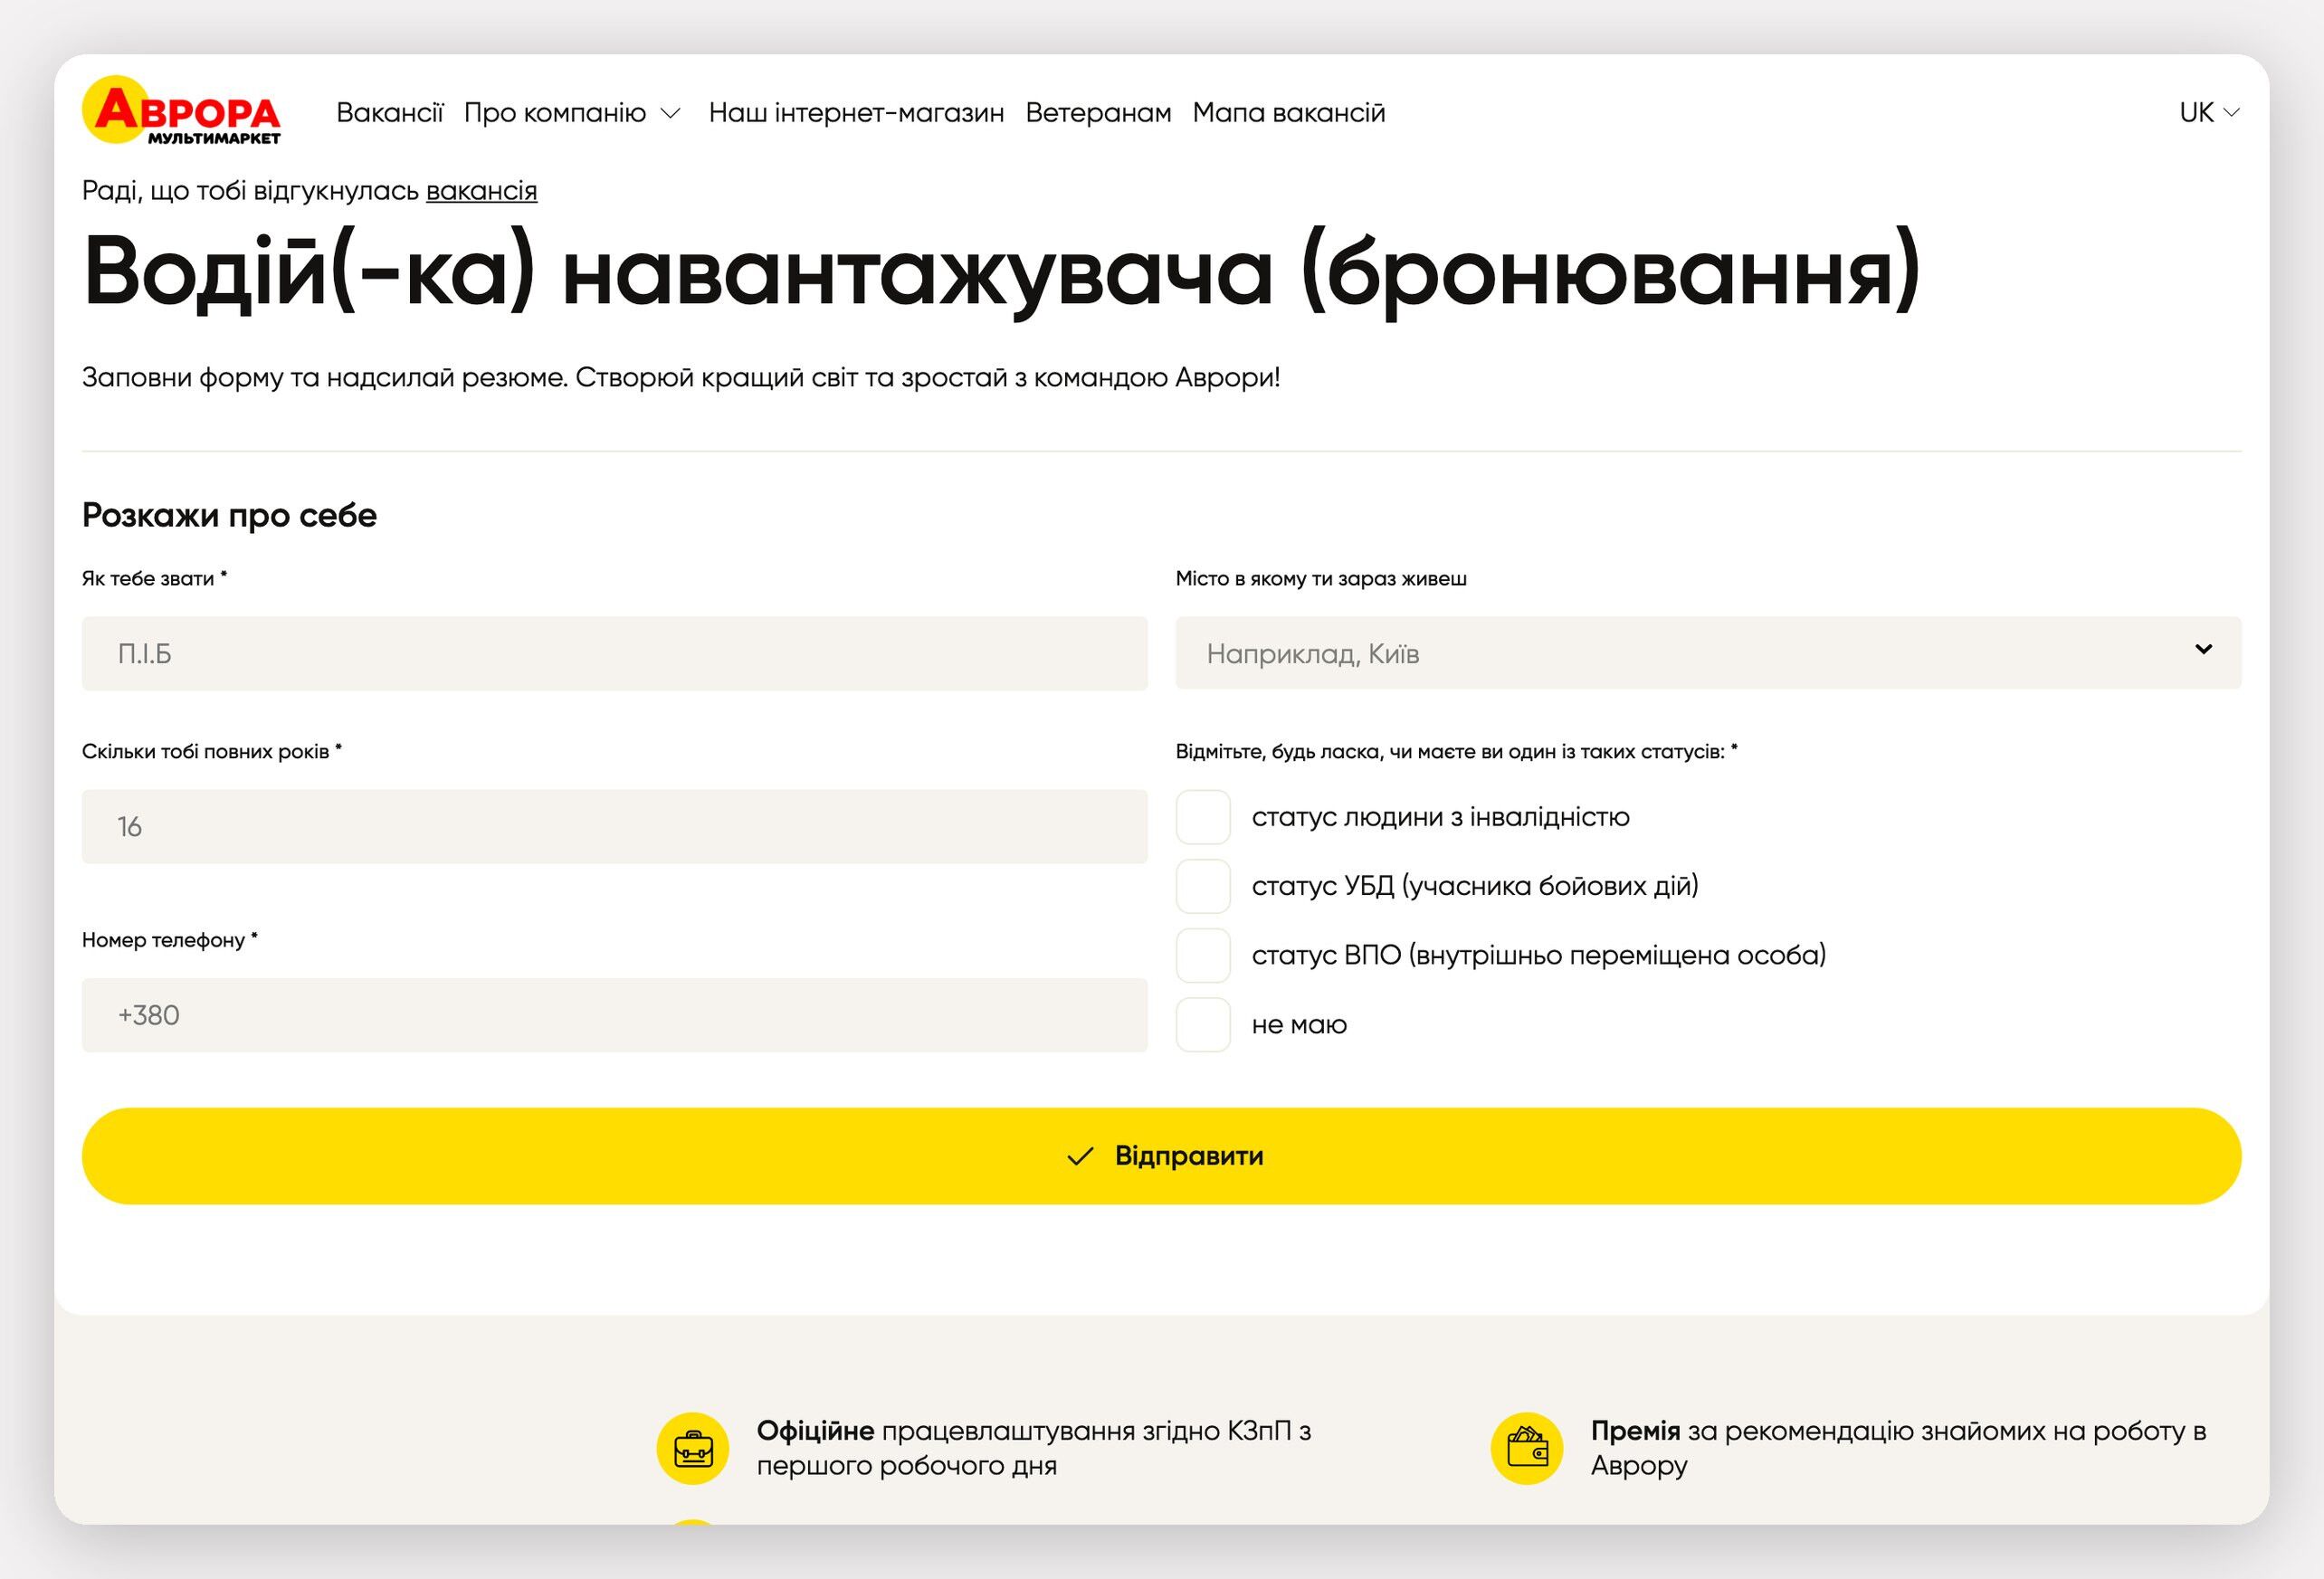The width and height of the screenshot is (2324, 1579).
Task: Check 'статус людини з інвалідністю' box
Action: click(1203, 817)
